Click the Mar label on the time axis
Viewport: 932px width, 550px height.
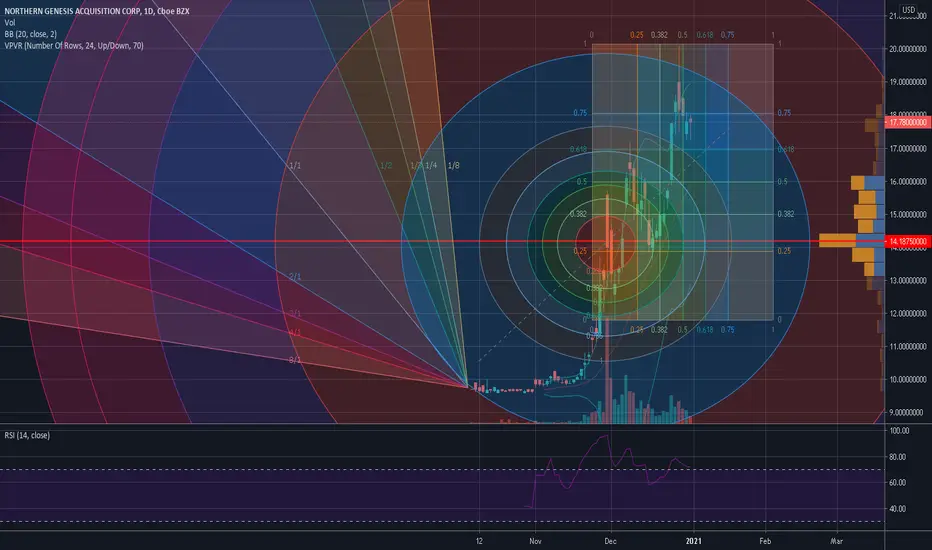pyautogui.click(x=836, y=541)
